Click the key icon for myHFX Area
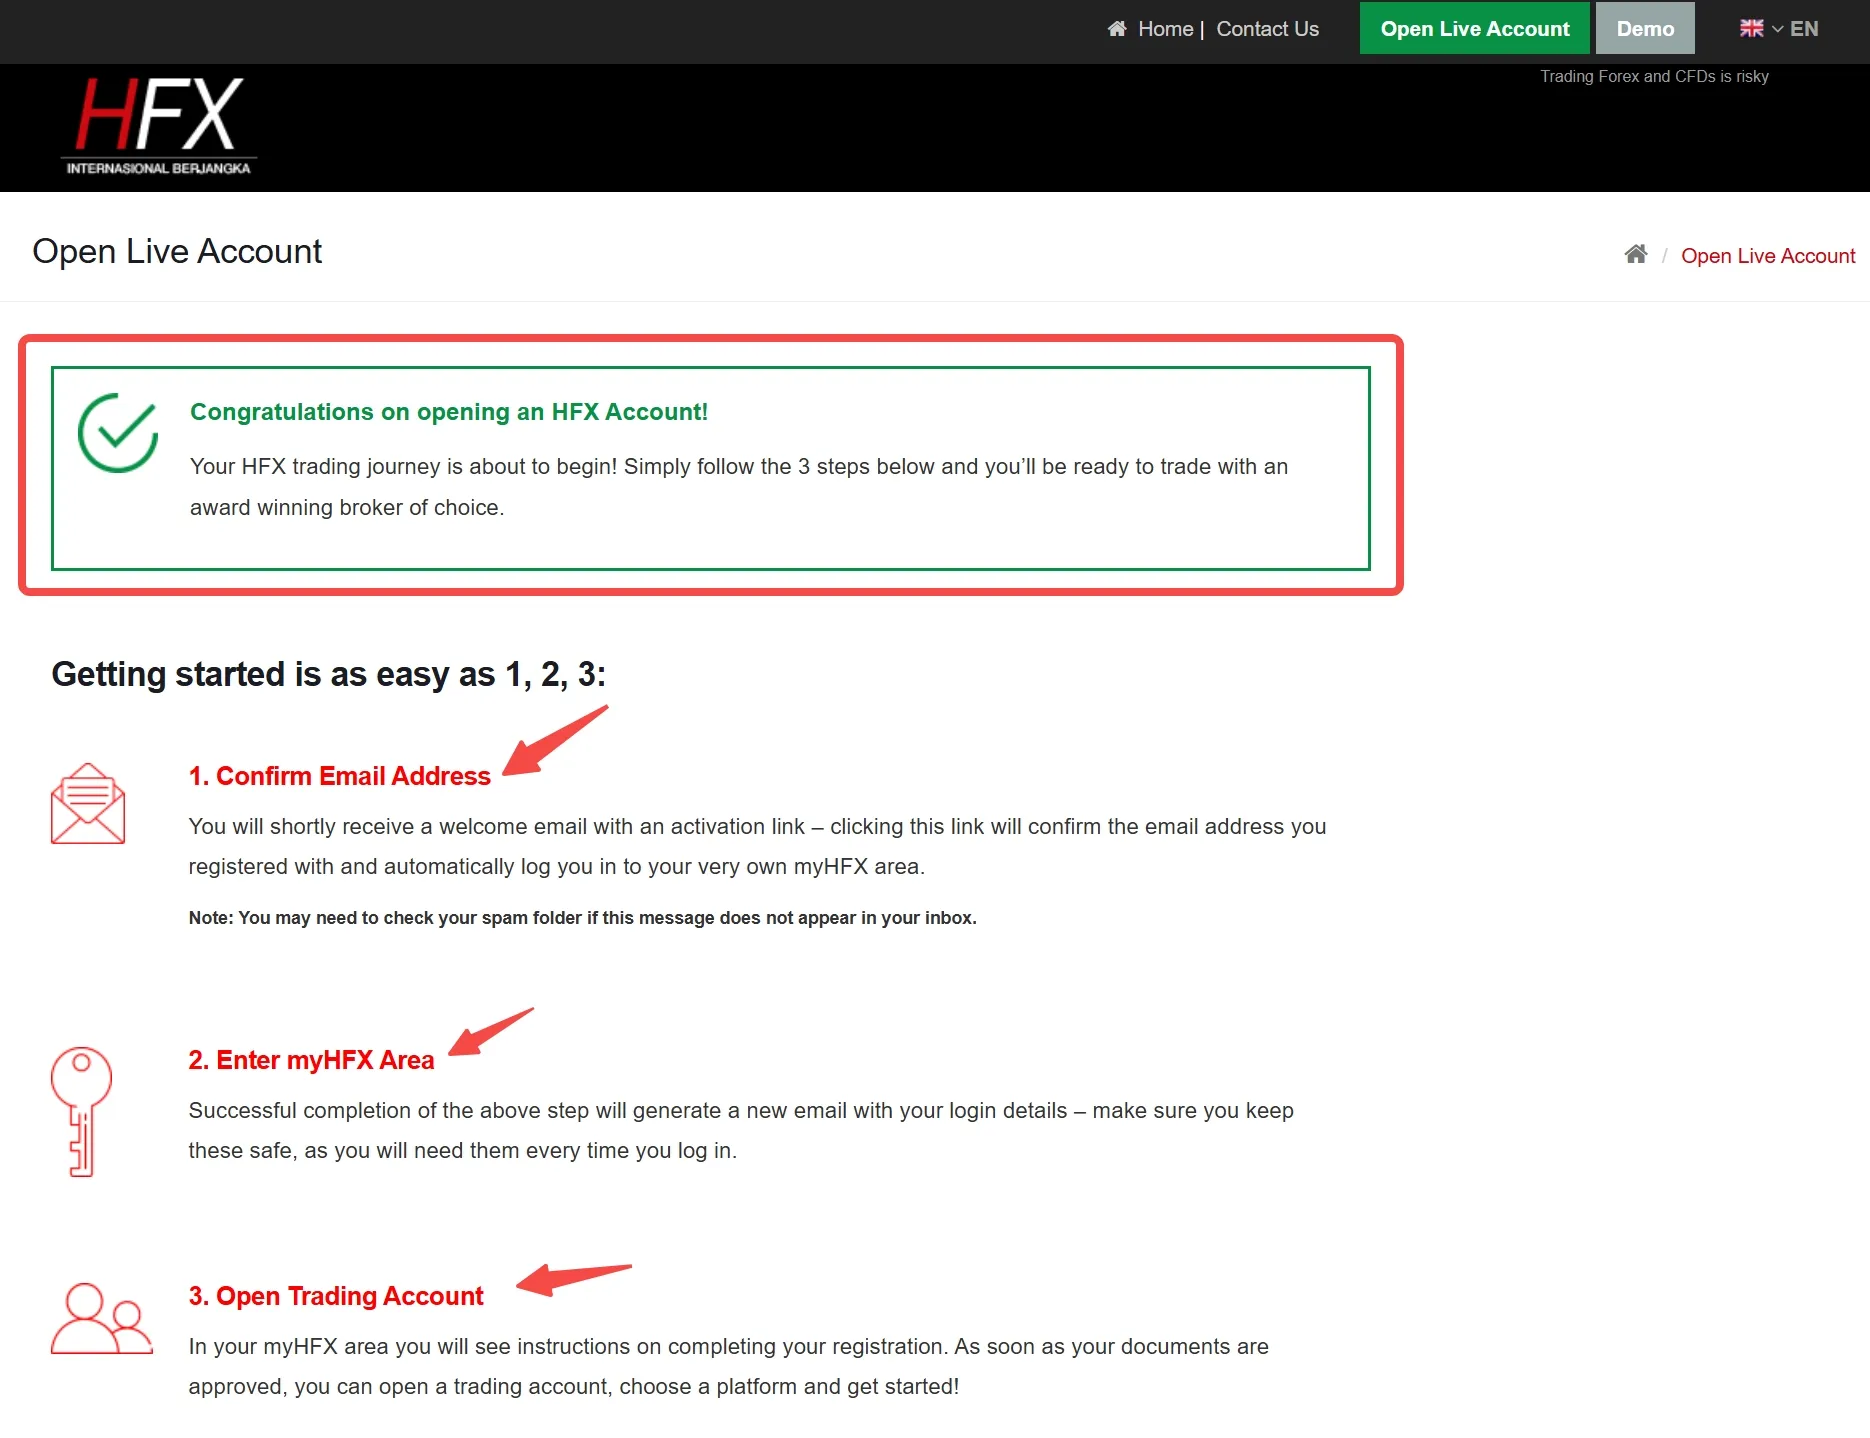Viewport: 1870px width, 1438px height. tap(81, 1111)
